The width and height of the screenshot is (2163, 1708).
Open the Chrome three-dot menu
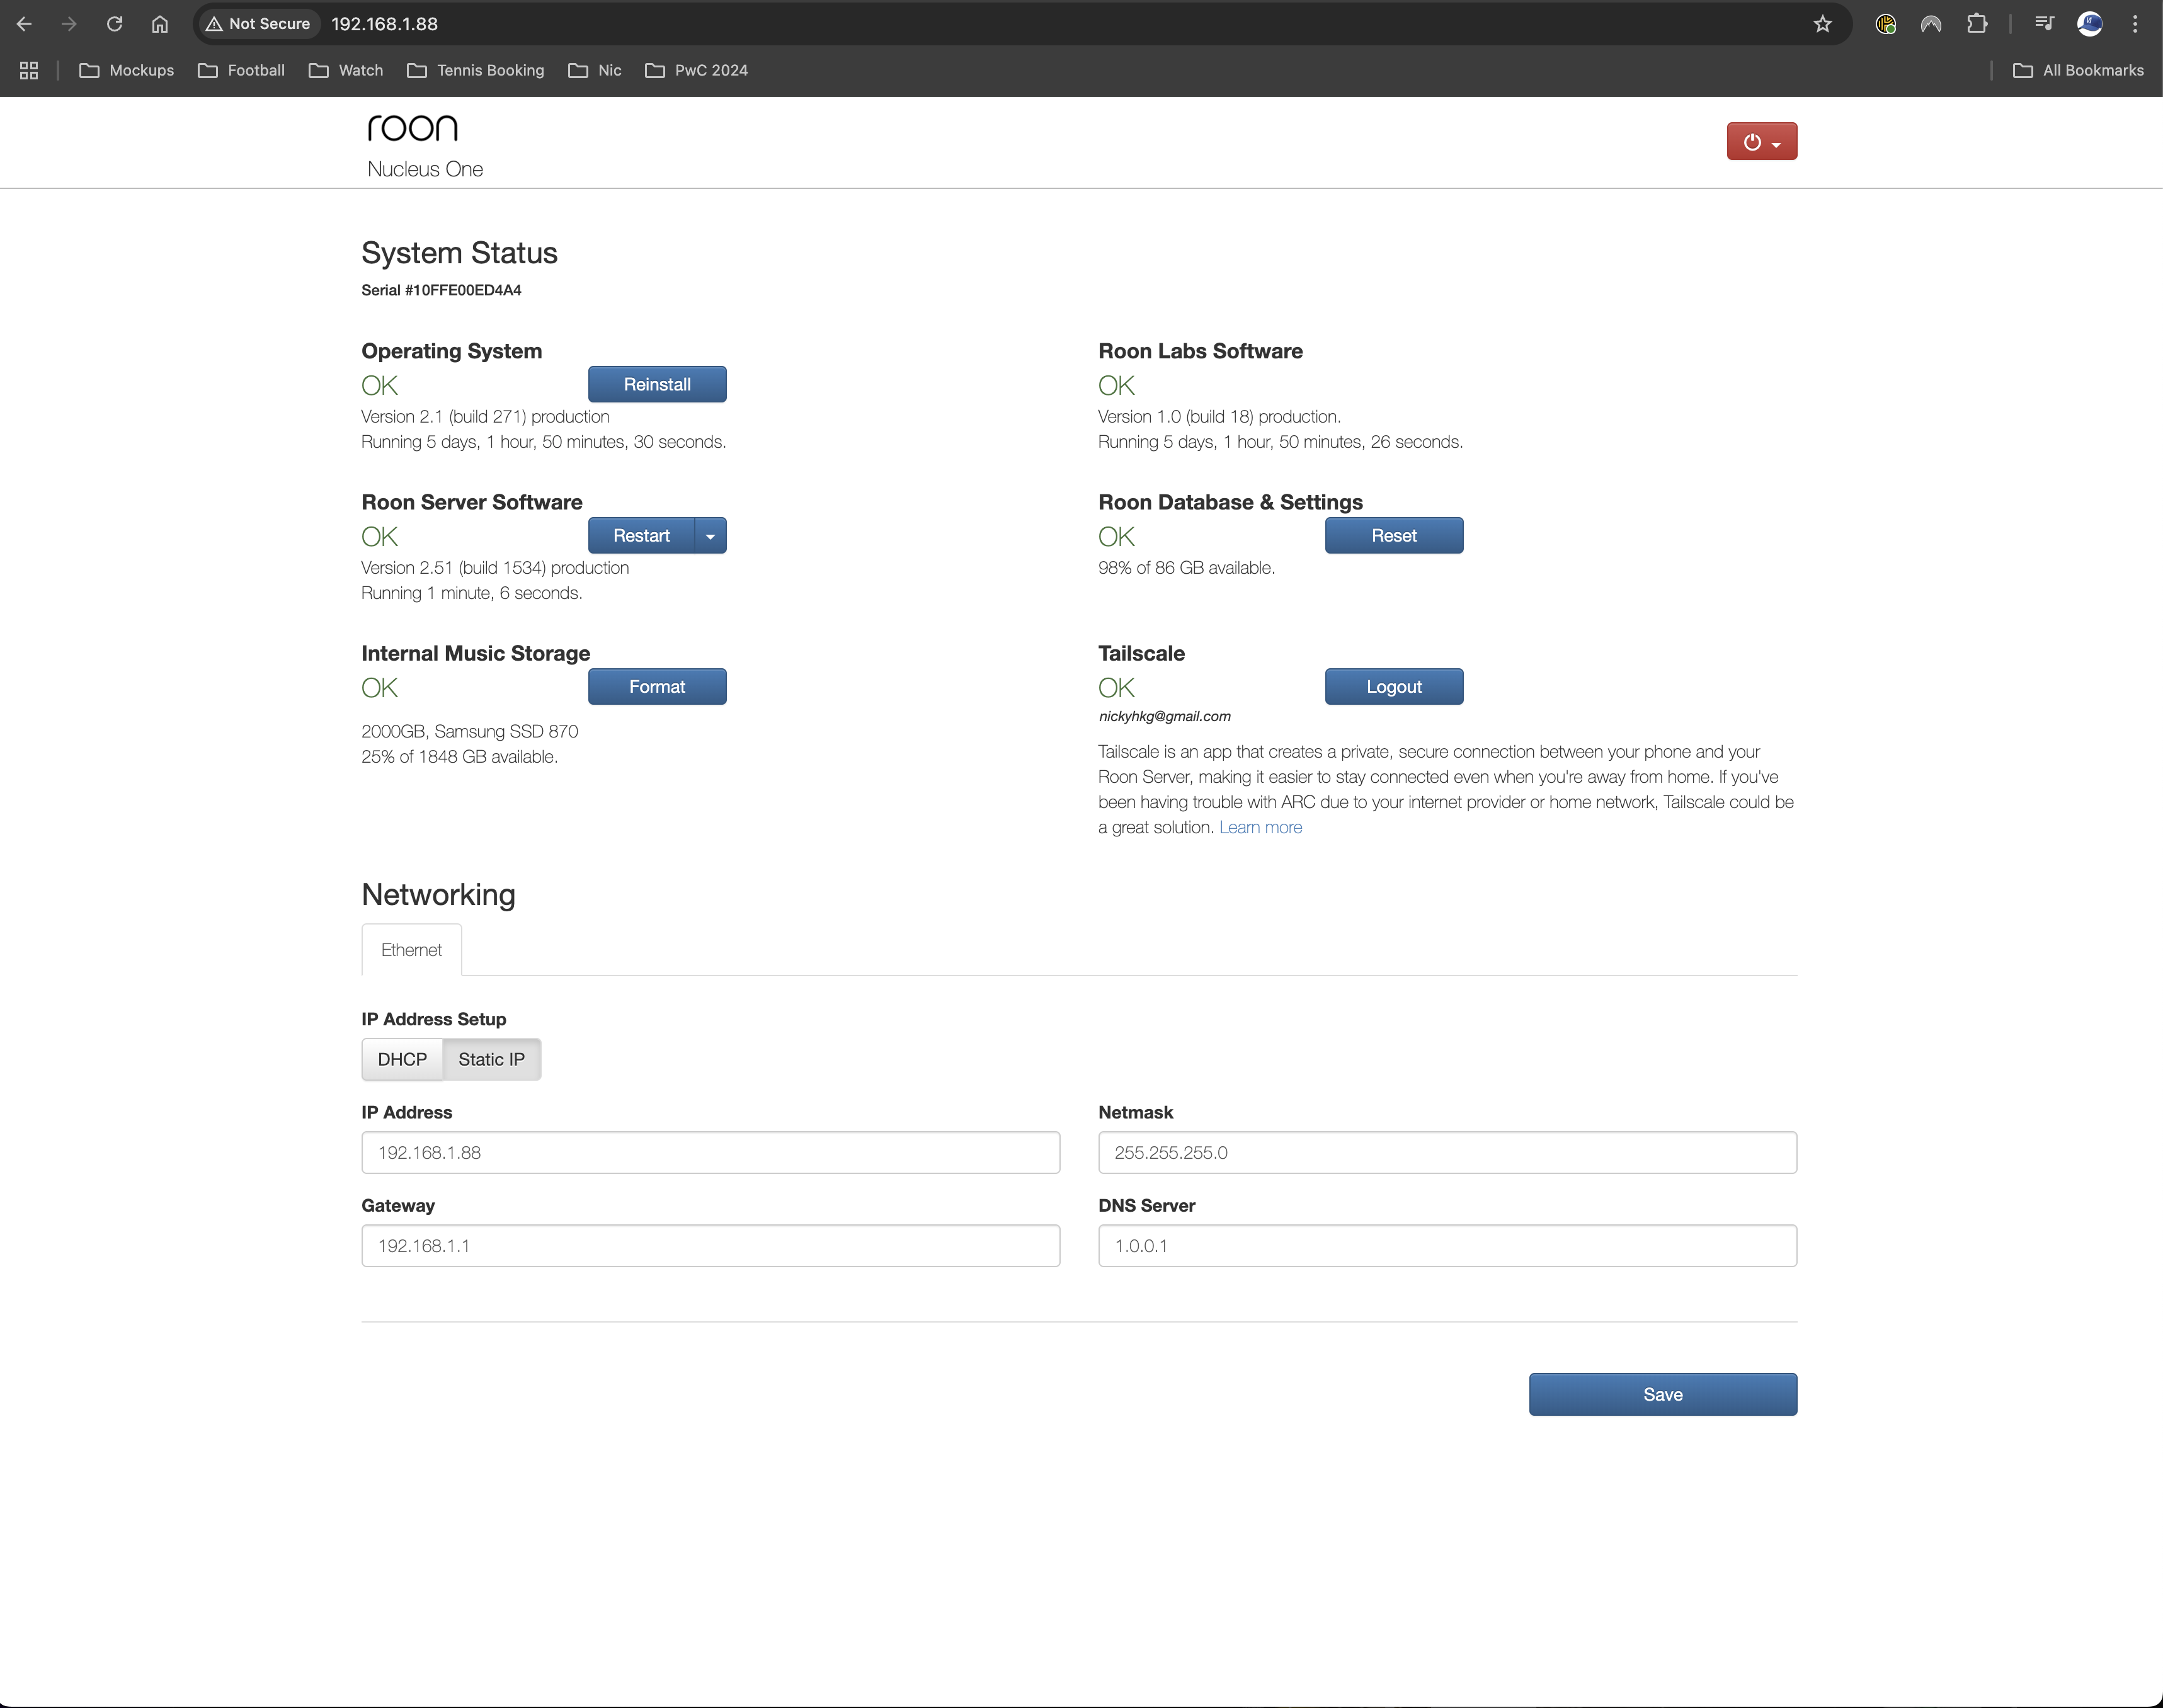(x=2135, y=24)
